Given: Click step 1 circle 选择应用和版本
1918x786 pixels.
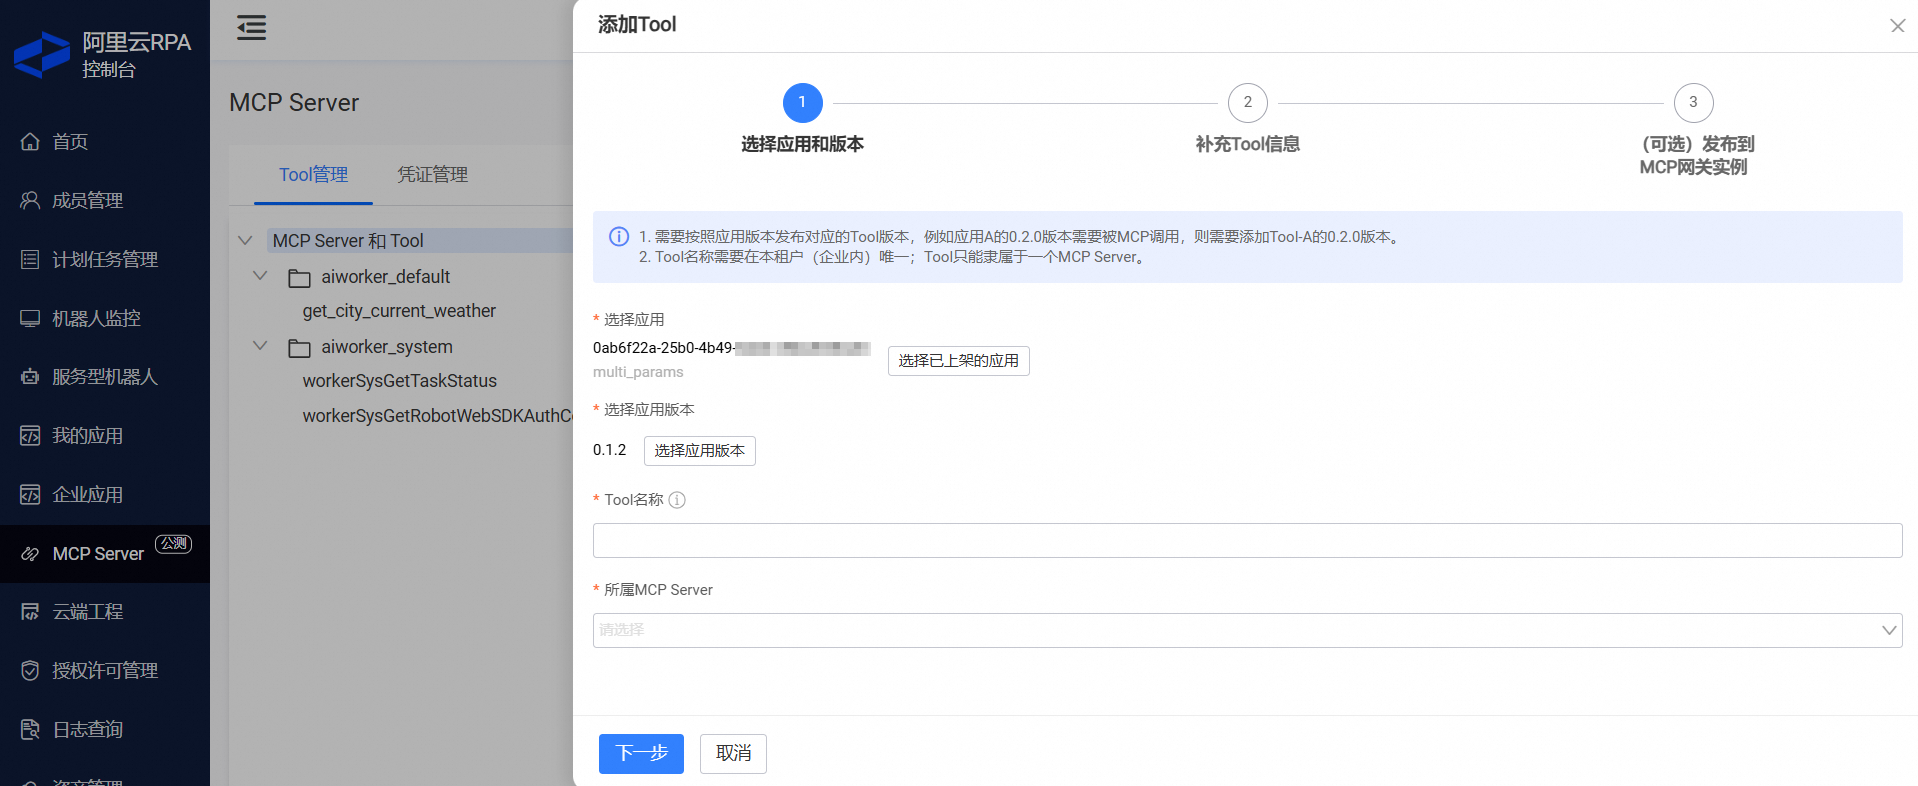Looking at the screenshot, I should point(802,103).
